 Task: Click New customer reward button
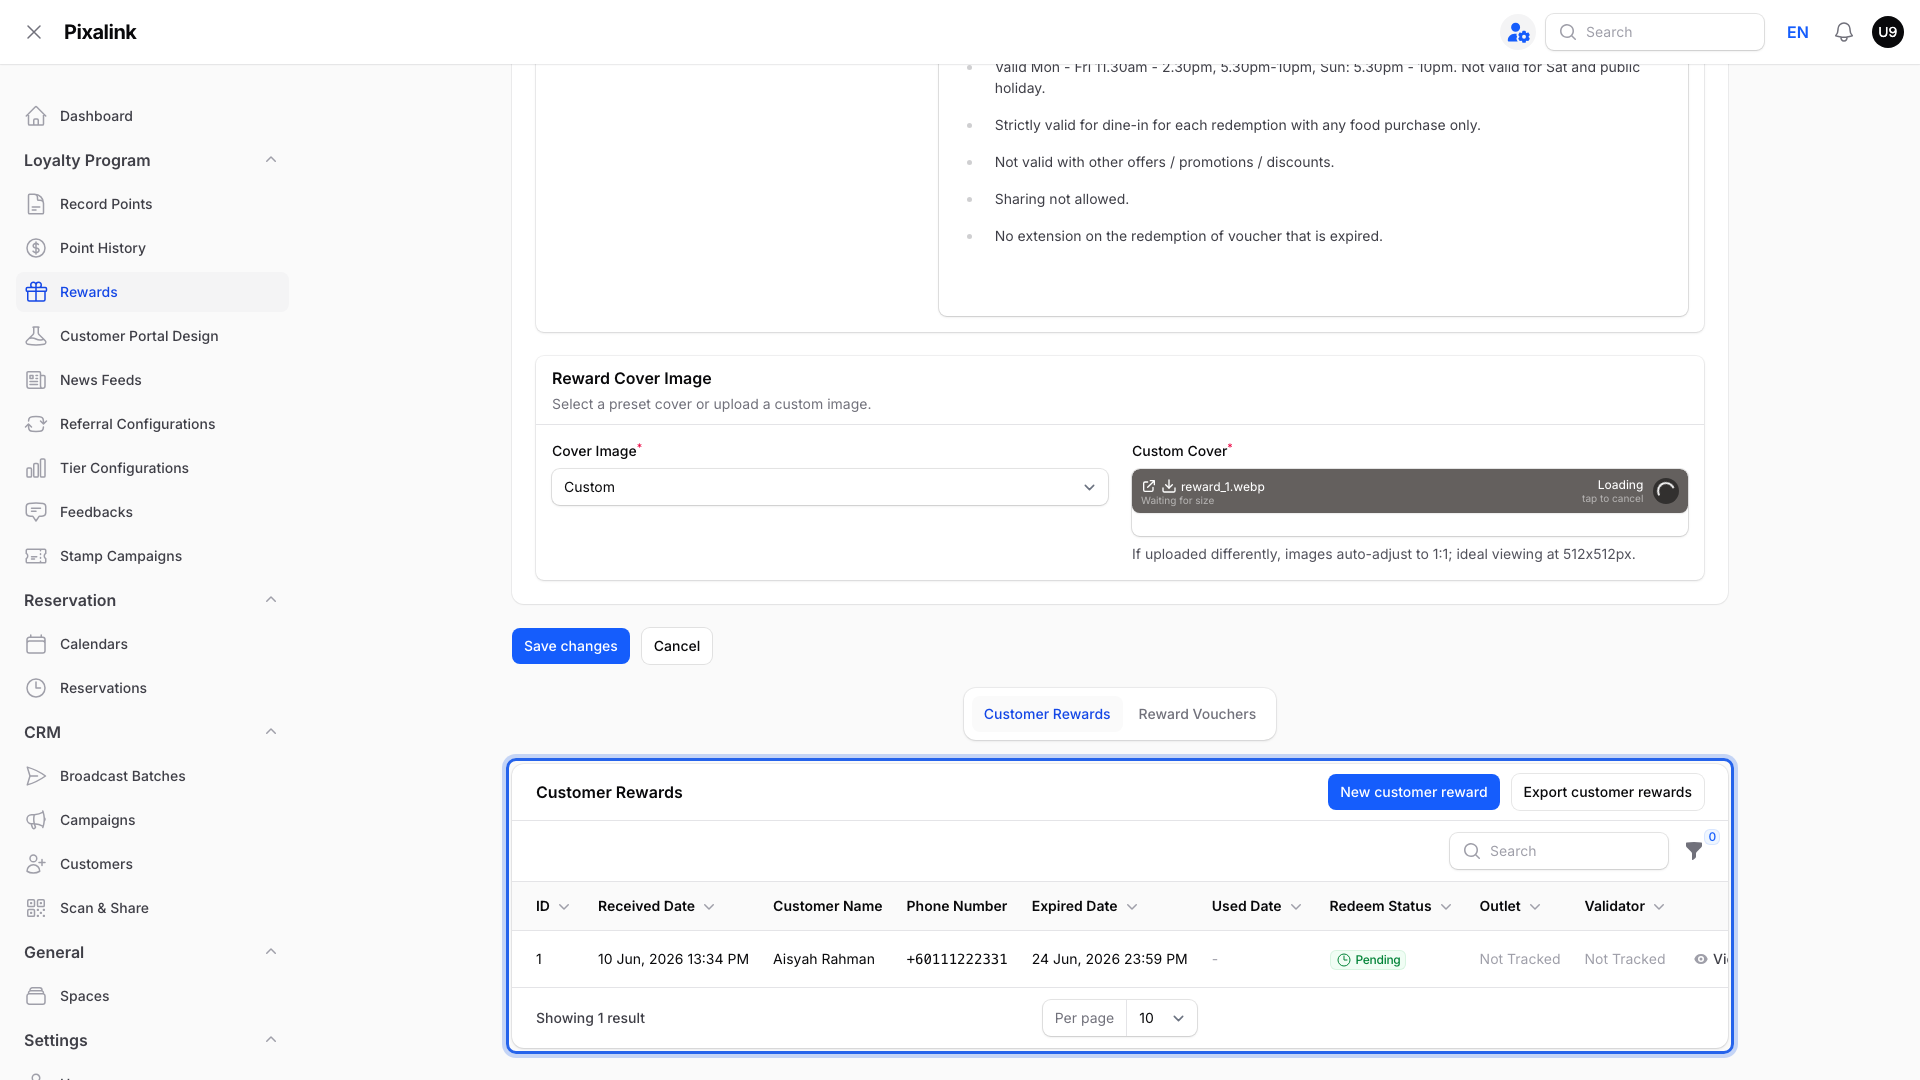click(x=1414, y=792)
